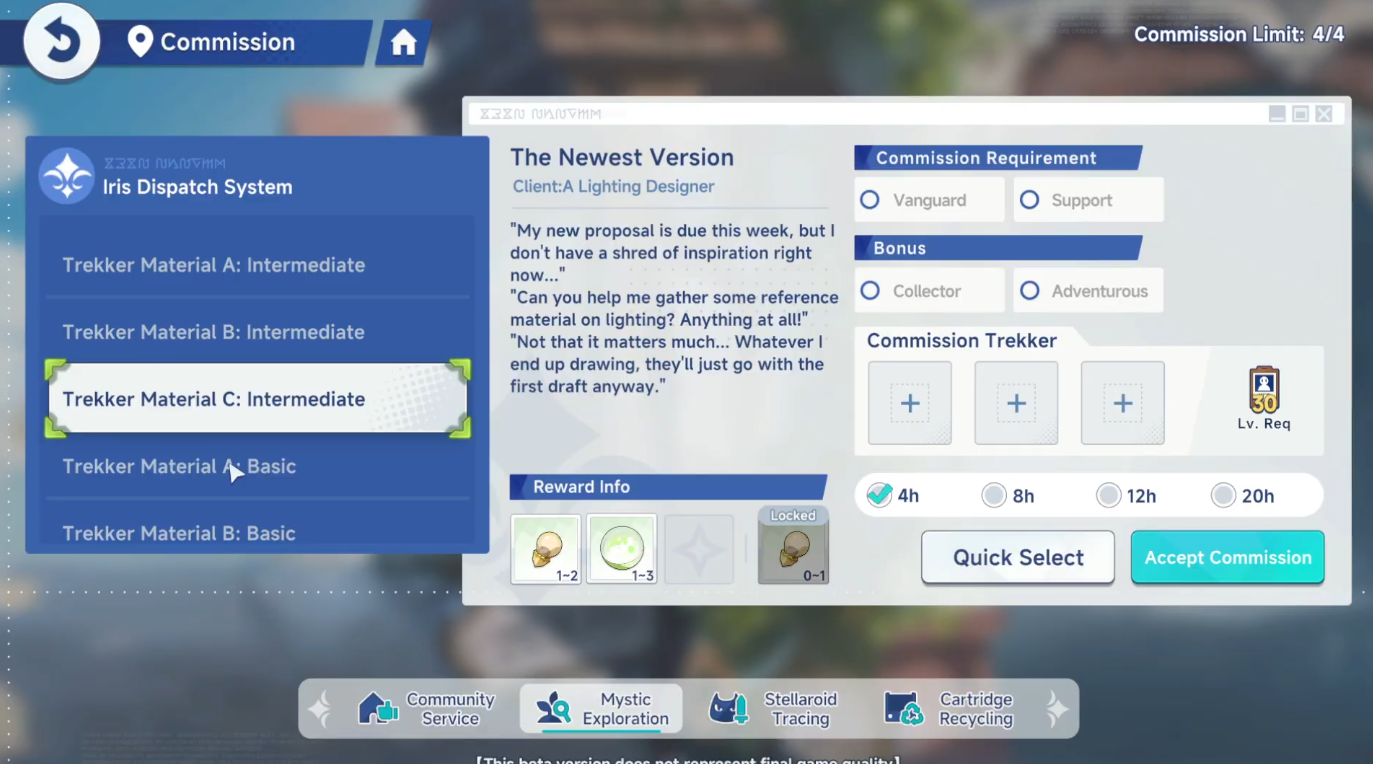This screenshot has width=1373, height=764.
Task: Click the Commission Trekker label
Action: tap(962, 341)
